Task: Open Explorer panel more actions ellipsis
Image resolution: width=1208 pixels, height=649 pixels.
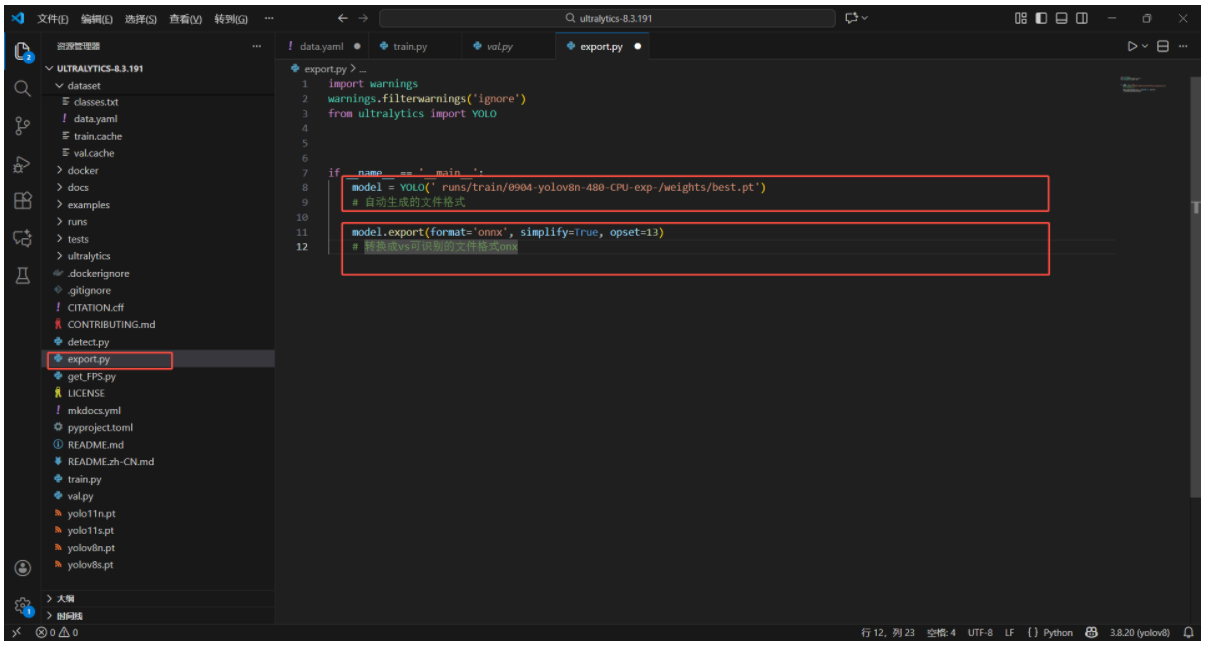Action: pyautogui.click(x=257, y=46)
